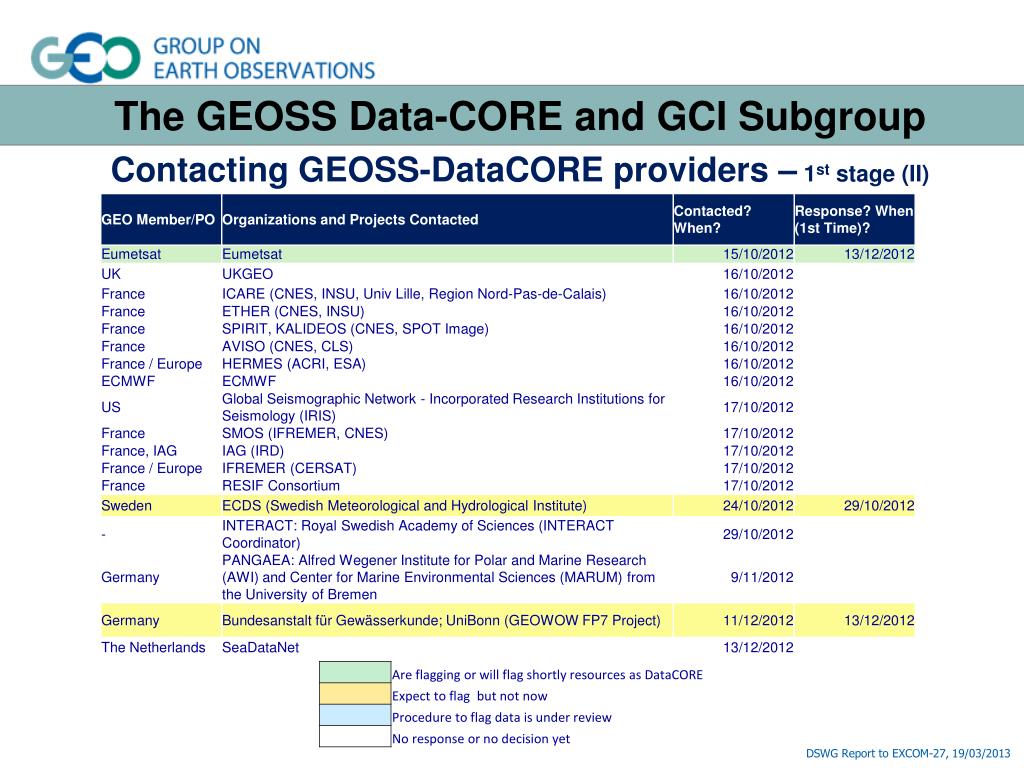Click GEOWOW row contacted date 11/12/2012
1024x768 pixels.
(758, 620)
